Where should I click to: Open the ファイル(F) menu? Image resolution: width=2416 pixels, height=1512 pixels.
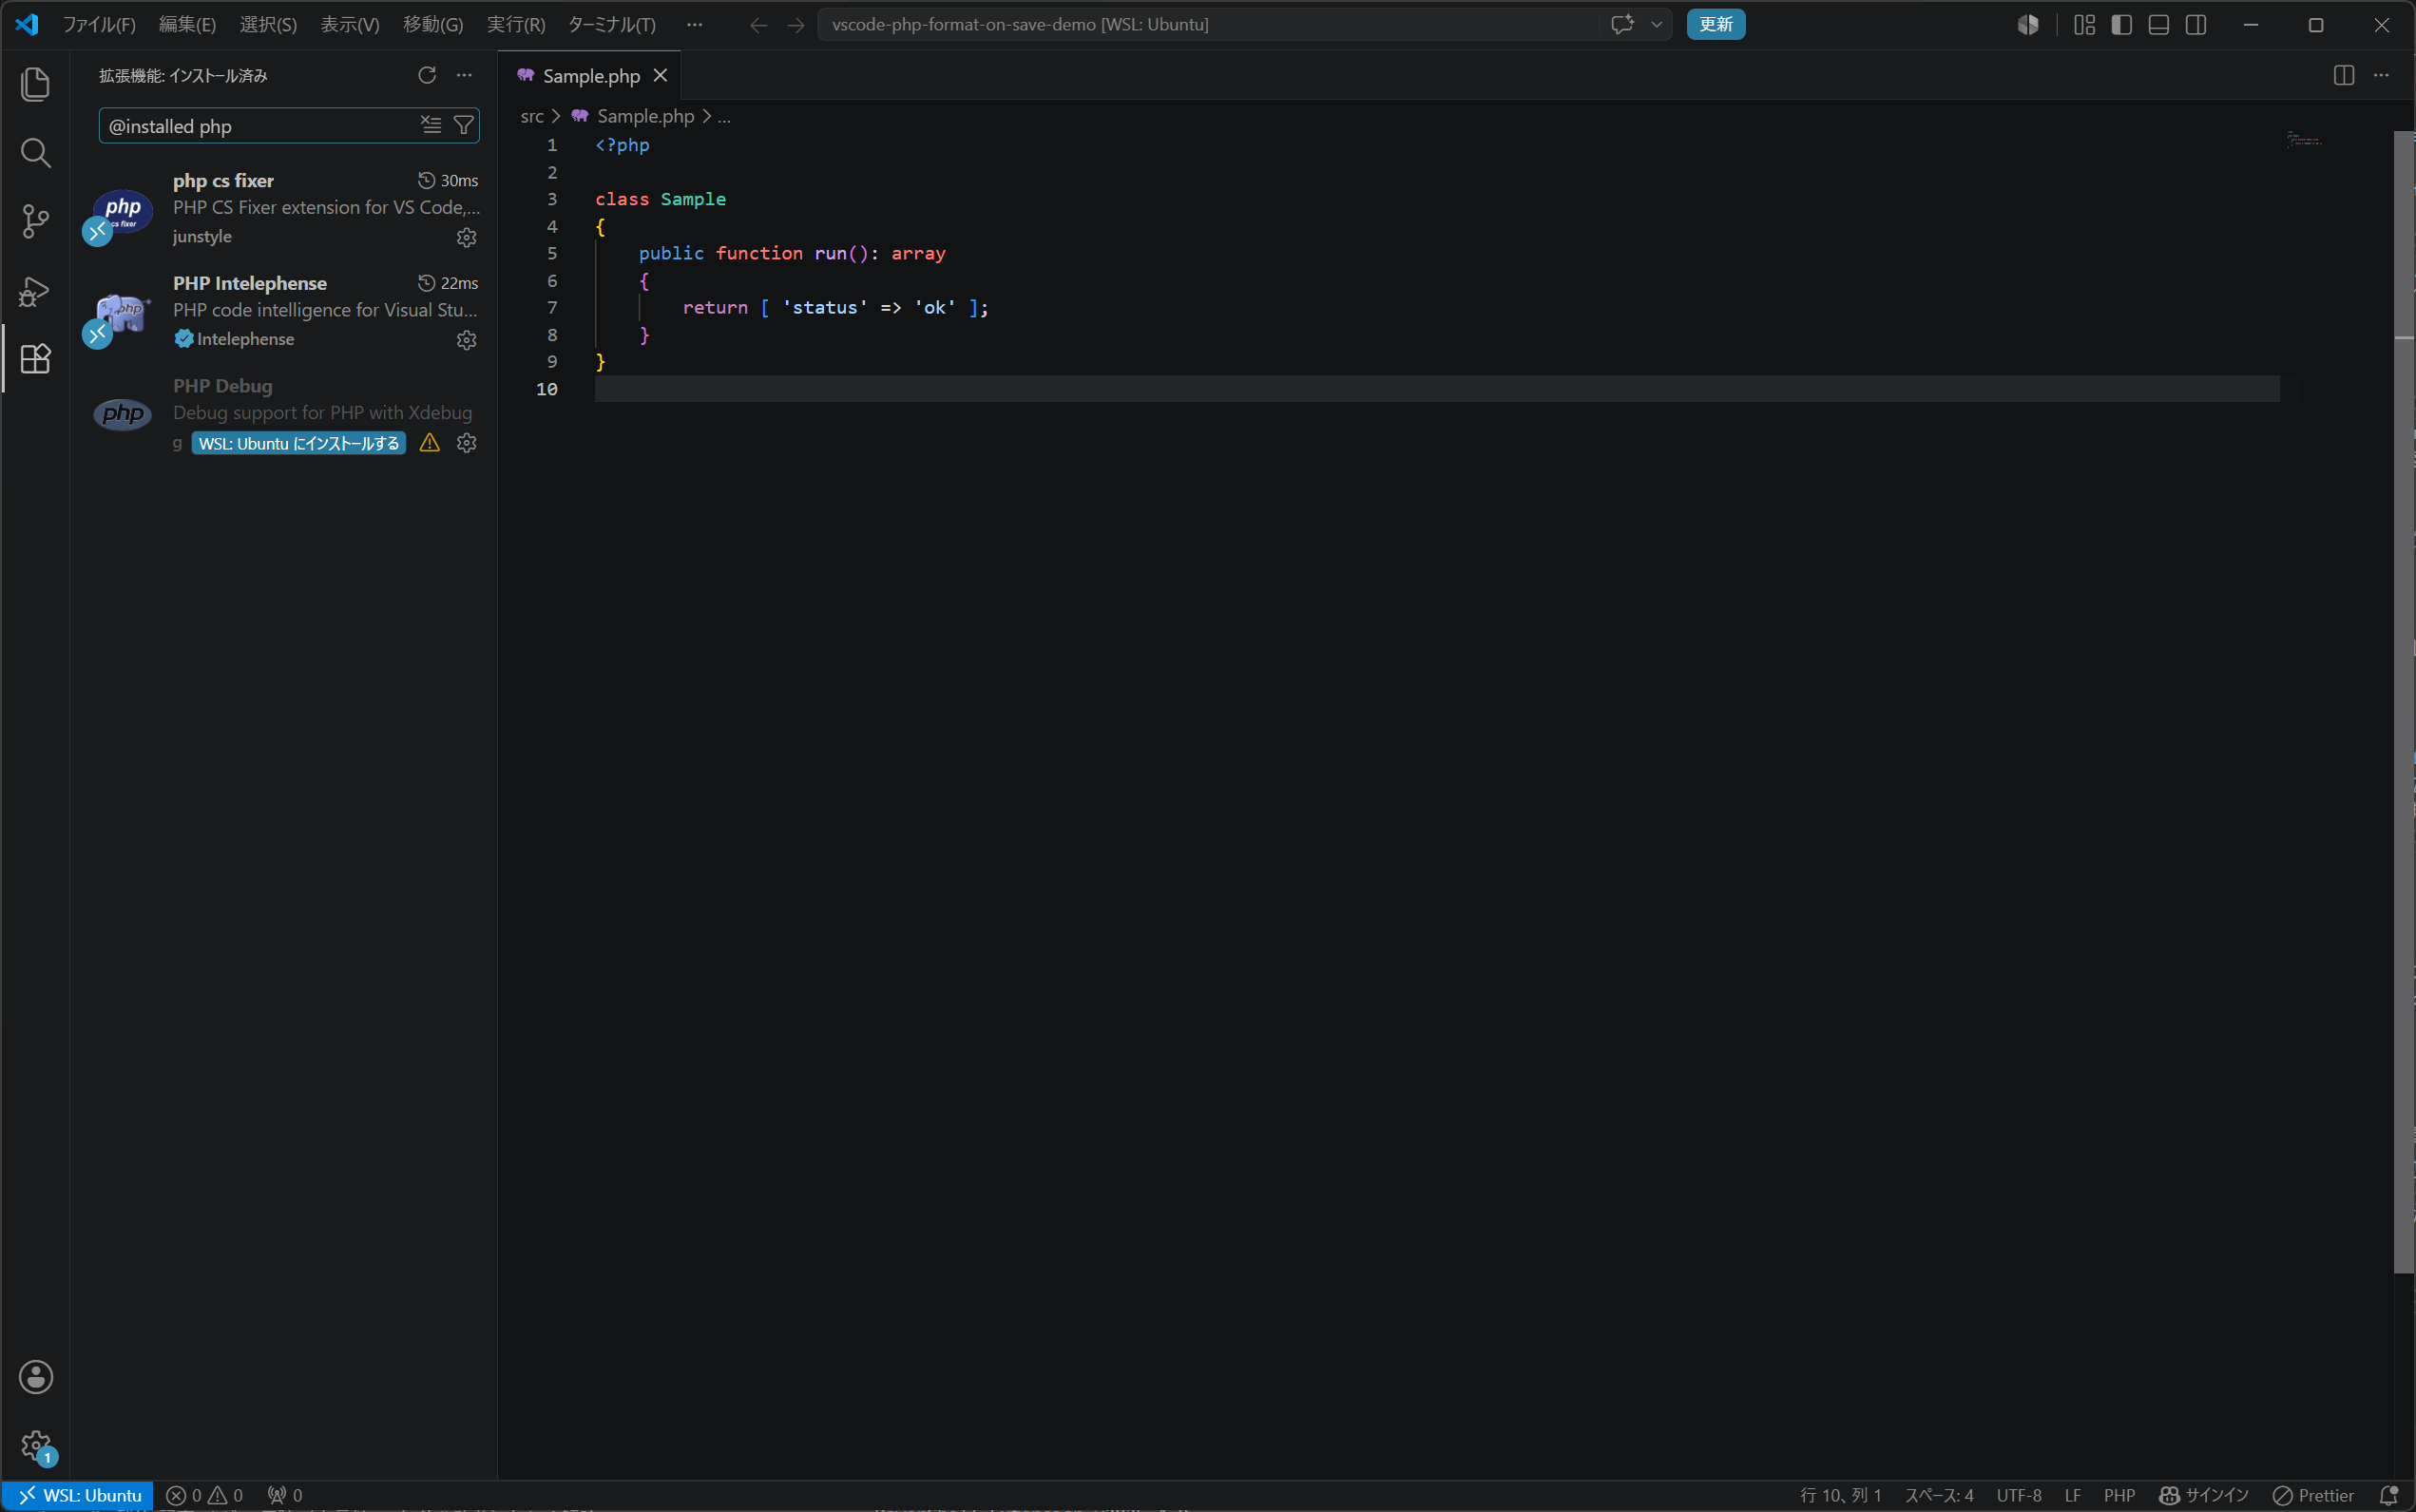pyautogui.click(x=99, y=24)
